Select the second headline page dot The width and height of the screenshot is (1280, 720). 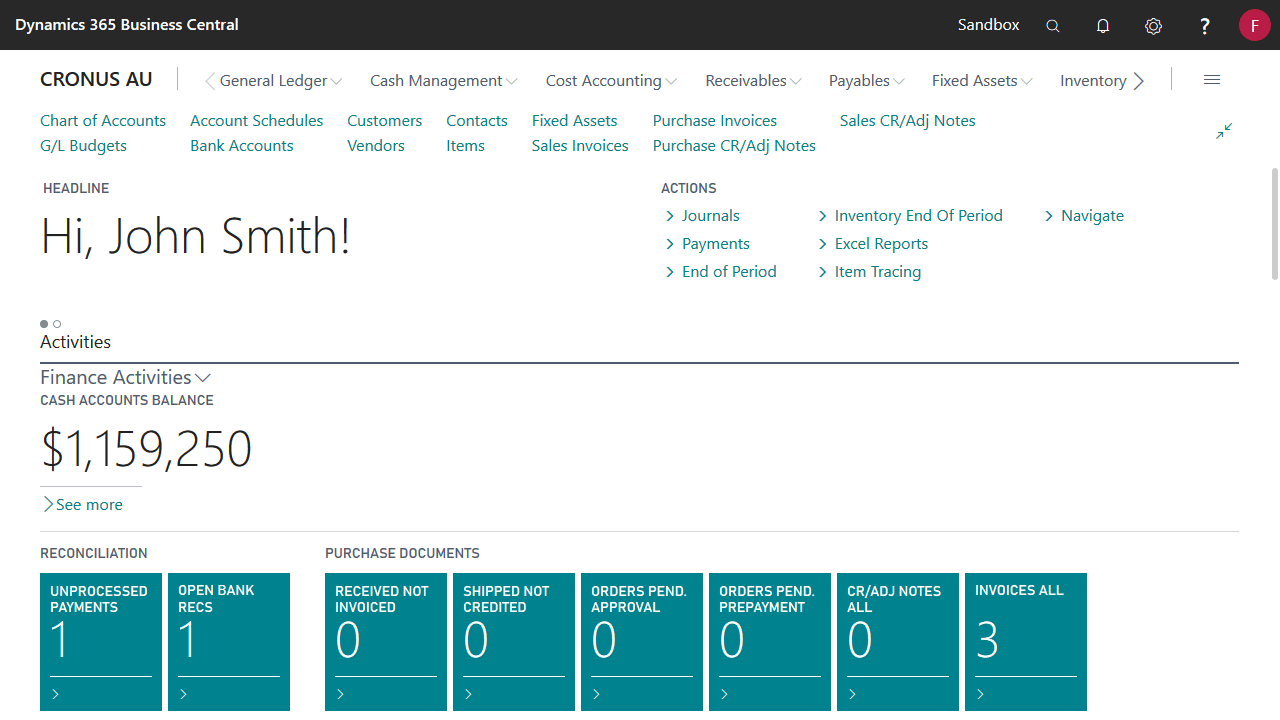(x=57, y=324)
